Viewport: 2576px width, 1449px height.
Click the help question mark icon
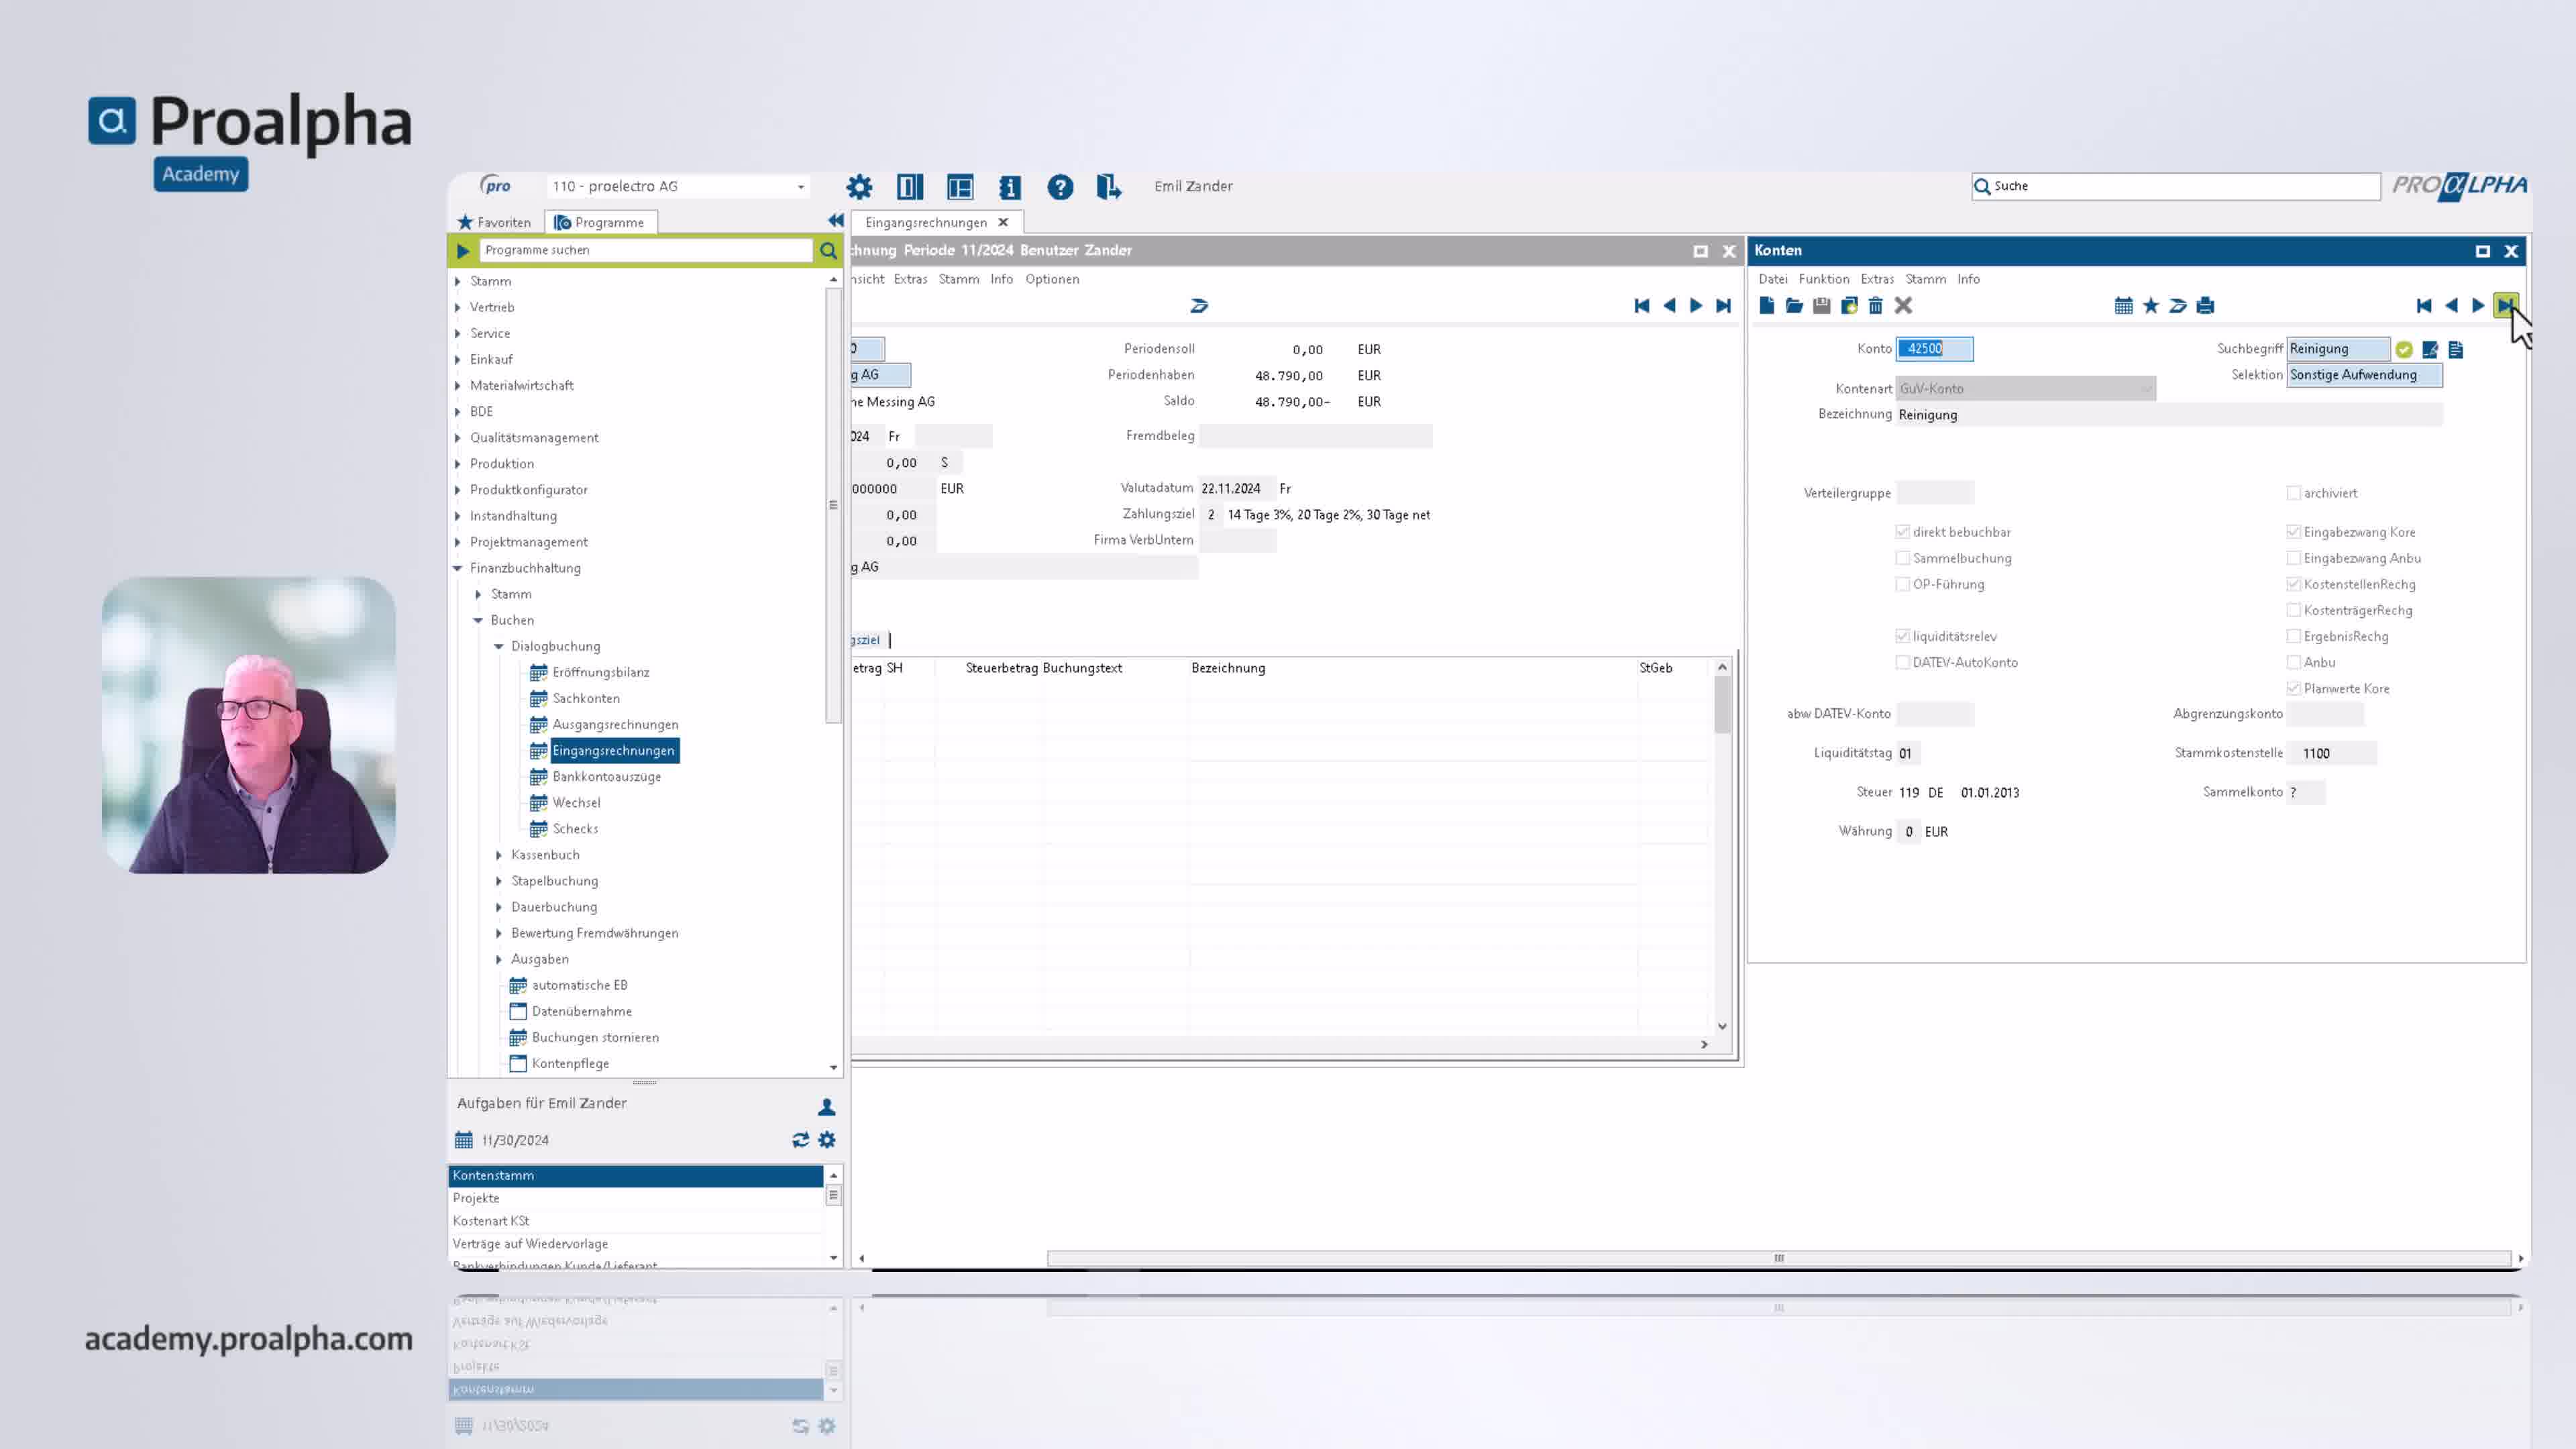click(1060, 187)
